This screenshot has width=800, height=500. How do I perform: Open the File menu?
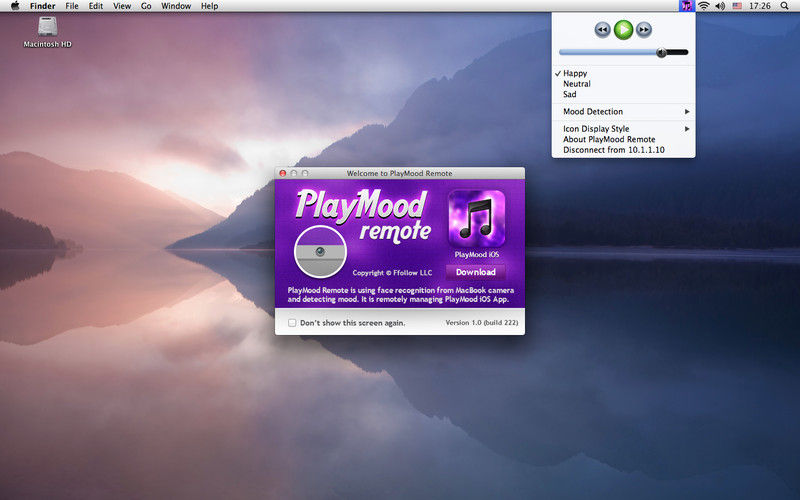click(72, 6)
